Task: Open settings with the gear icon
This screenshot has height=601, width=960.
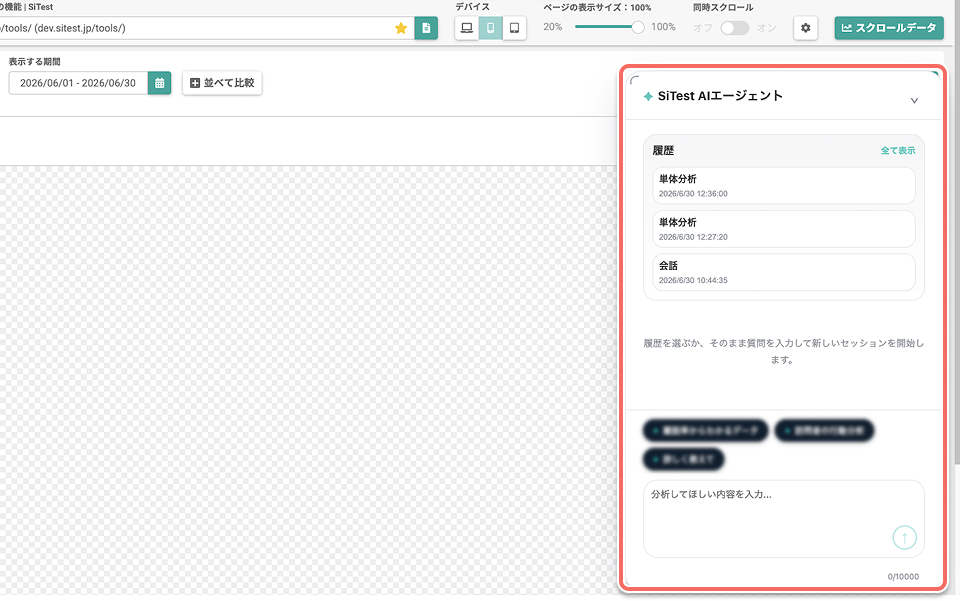Action: click(806, 28)
